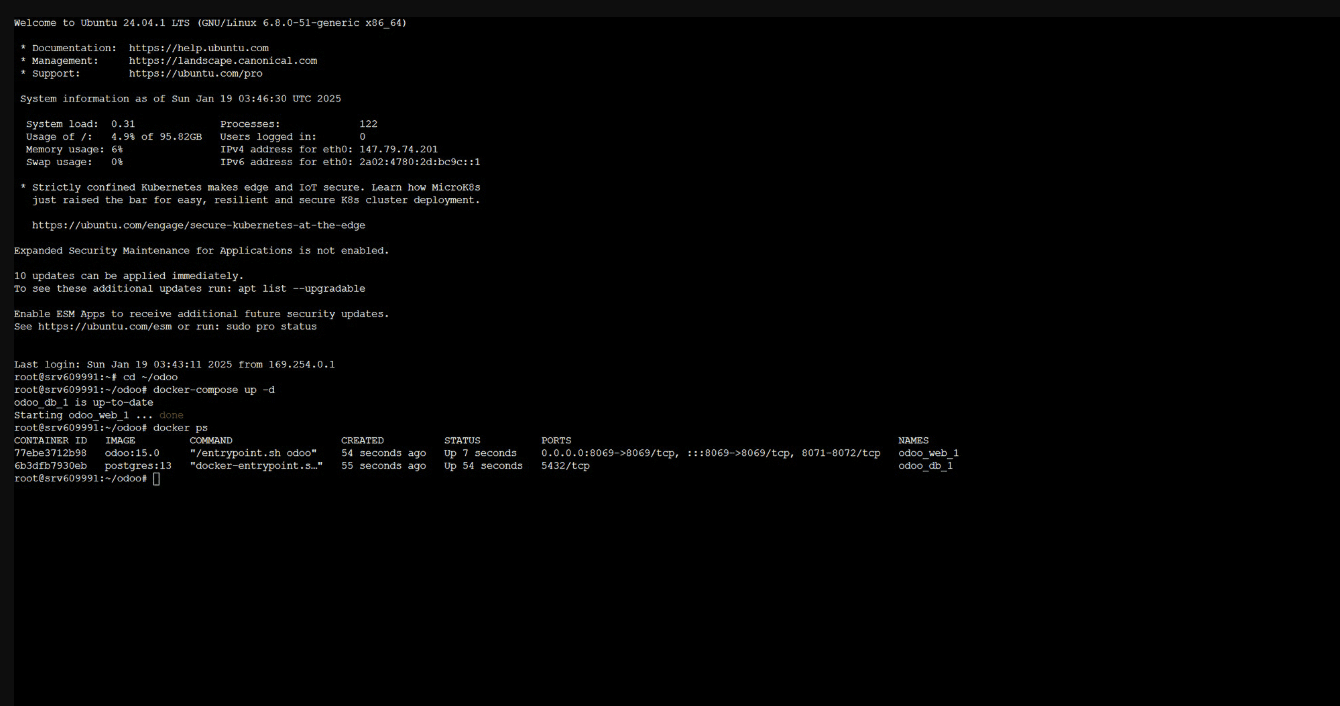Click the CONTAINER ID column header
The height and width of the screenshot is (706, 1340).
click(x=50, y=440)
